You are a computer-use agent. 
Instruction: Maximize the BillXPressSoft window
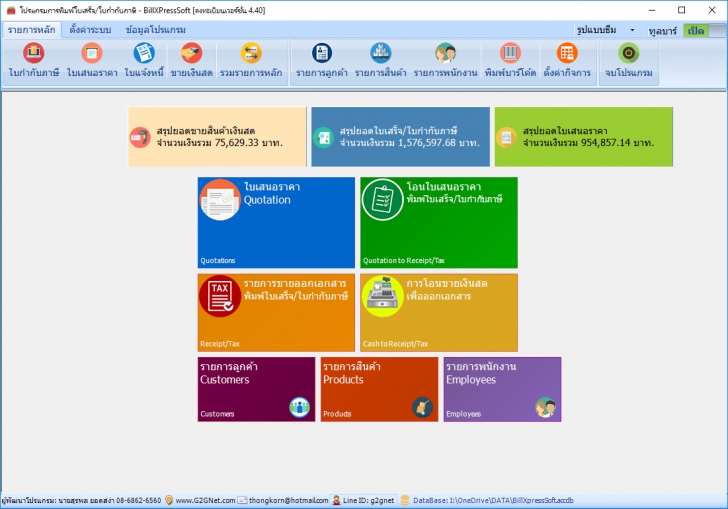(681, 10)
